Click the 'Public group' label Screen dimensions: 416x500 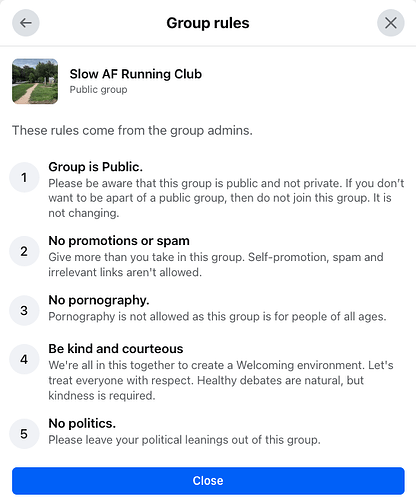[x=98, y=90]
